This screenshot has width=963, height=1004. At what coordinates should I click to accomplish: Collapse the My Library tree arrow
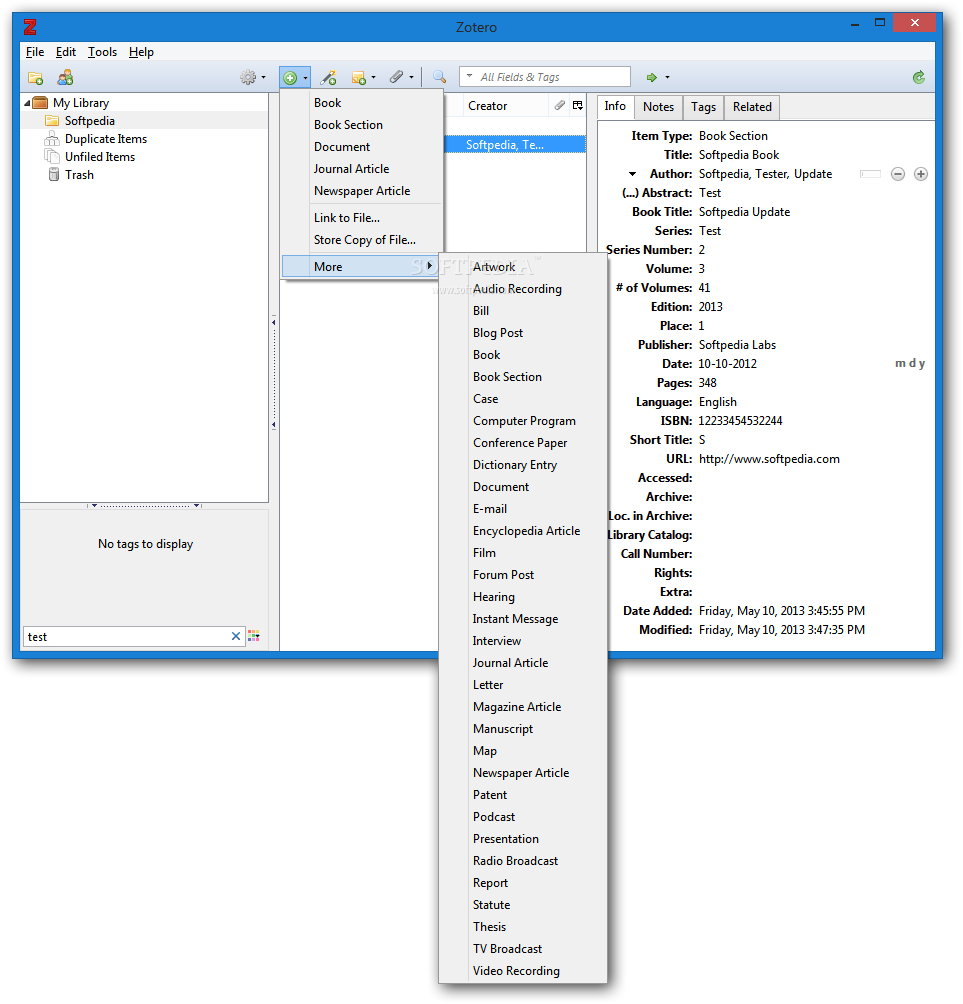click(28, 103)
